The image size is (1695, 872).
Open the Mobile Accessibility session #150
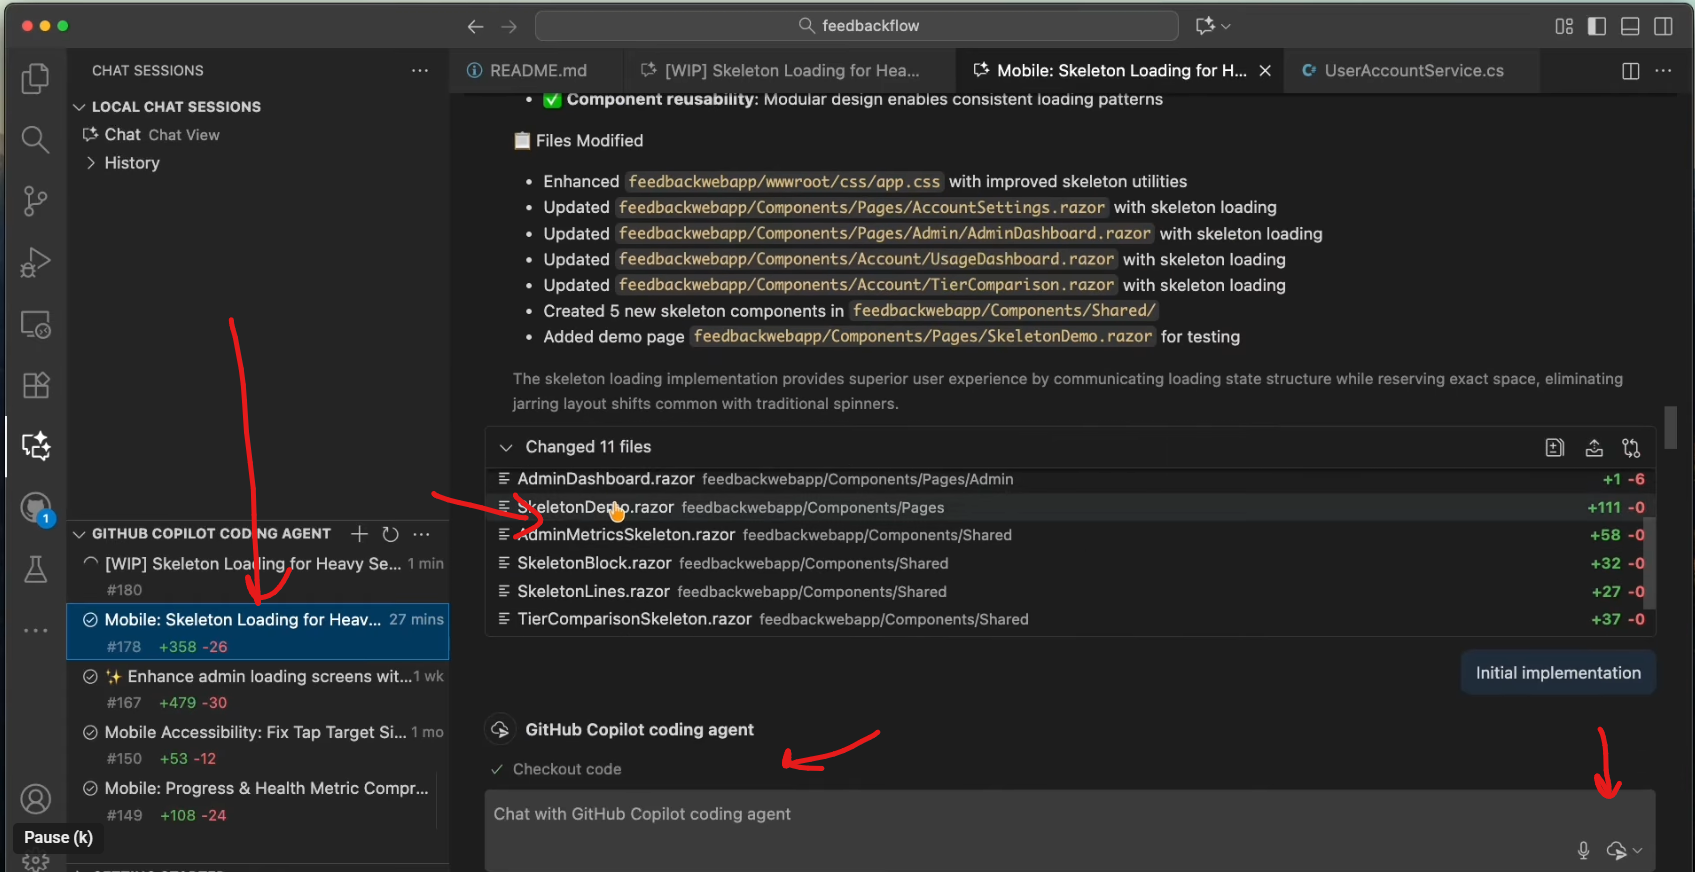click(258, 745)
